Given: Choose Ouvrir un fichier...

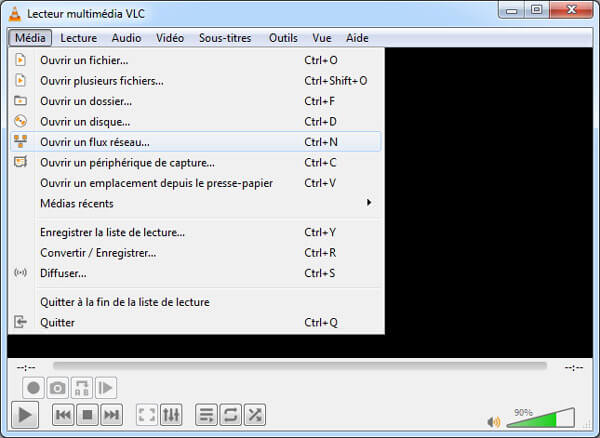Looking at the screenshot, I should tap(196, 60).
